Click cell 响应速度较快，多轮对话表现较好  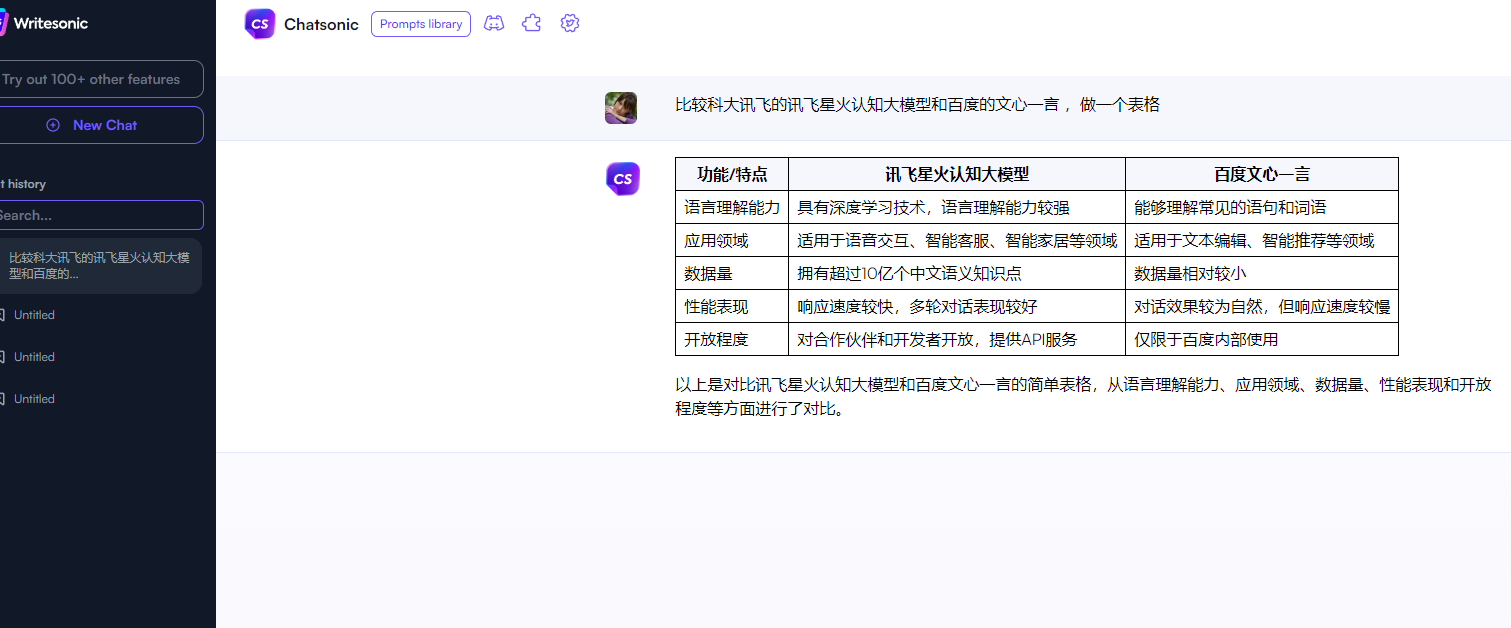(x=957, y=306)
